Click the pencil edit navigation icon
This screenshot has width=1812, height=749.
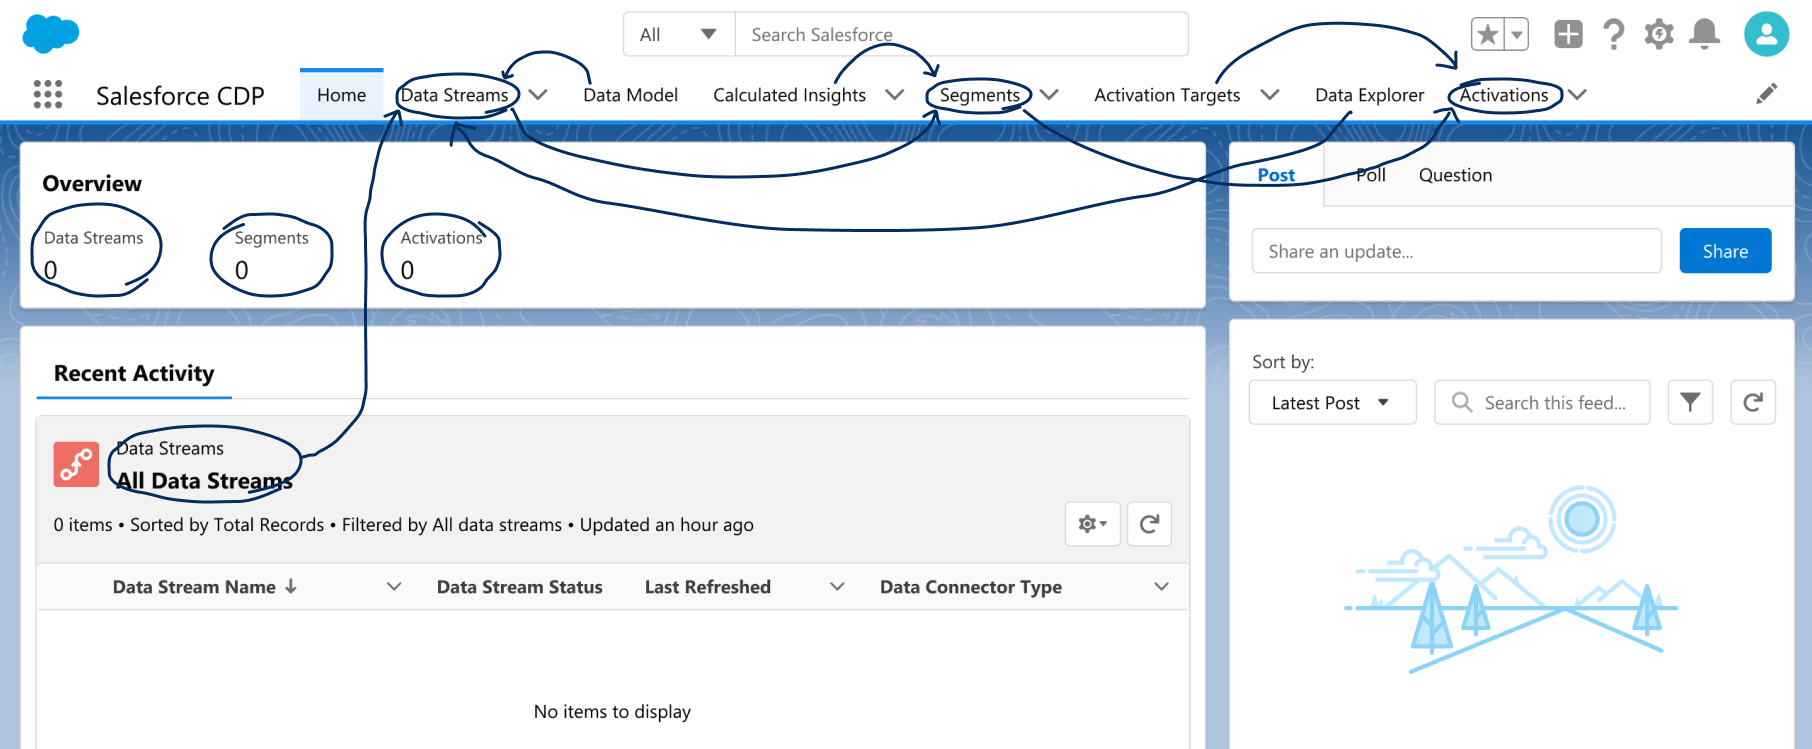(1767, 94)
